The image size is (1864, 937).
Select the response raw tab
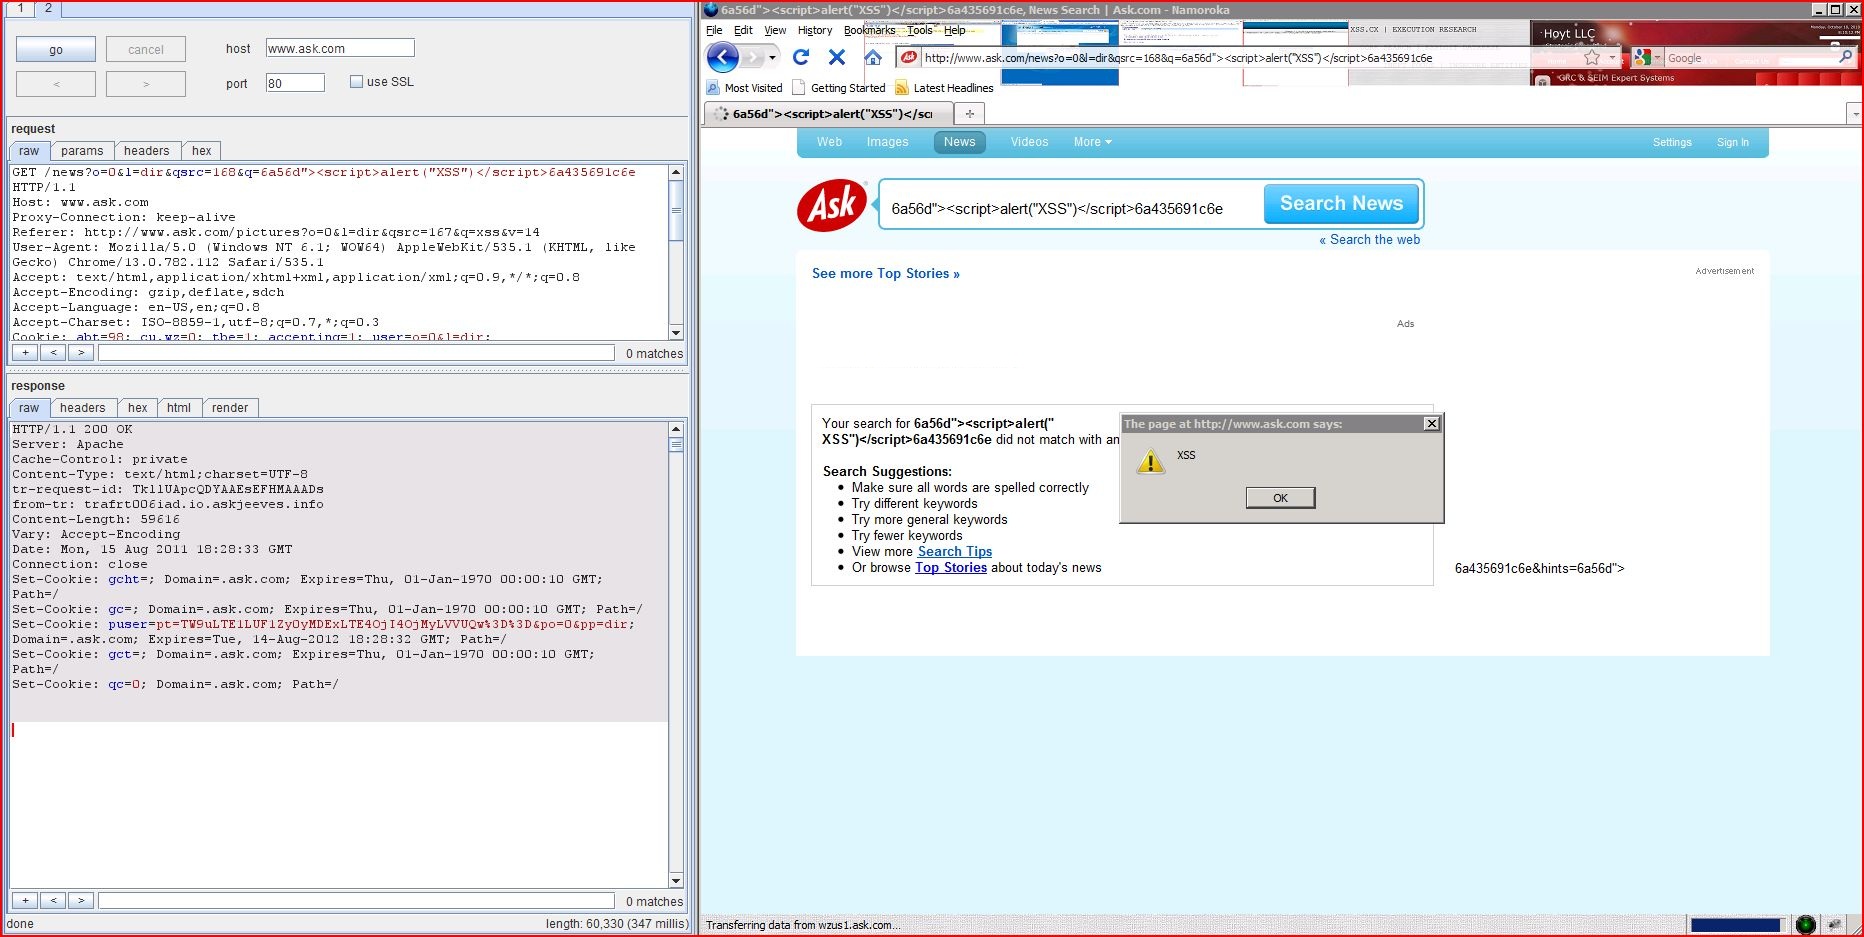tap(29, 408)
